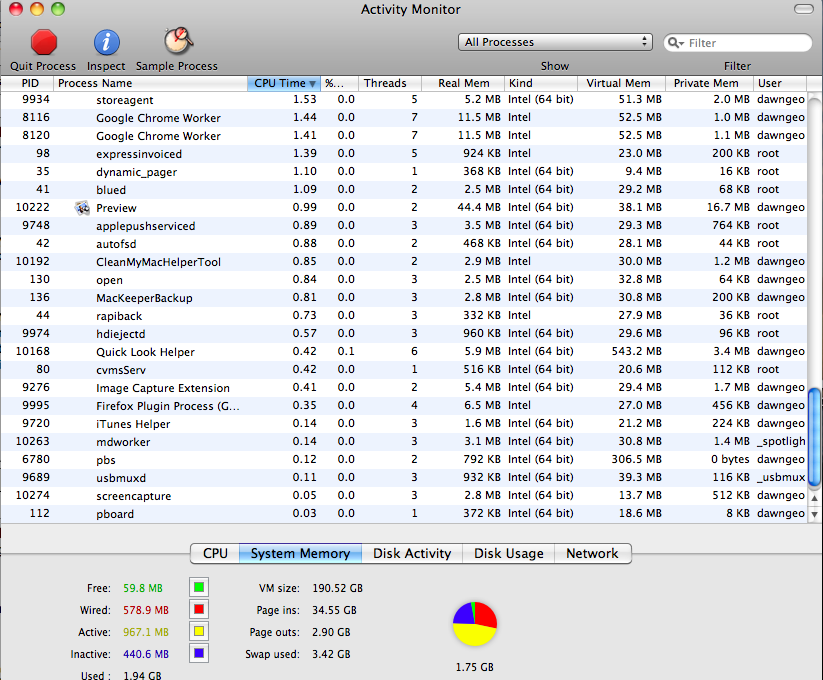
Task: Click the Swap used 3.42 GB value
Action: (x=331, y=654)
